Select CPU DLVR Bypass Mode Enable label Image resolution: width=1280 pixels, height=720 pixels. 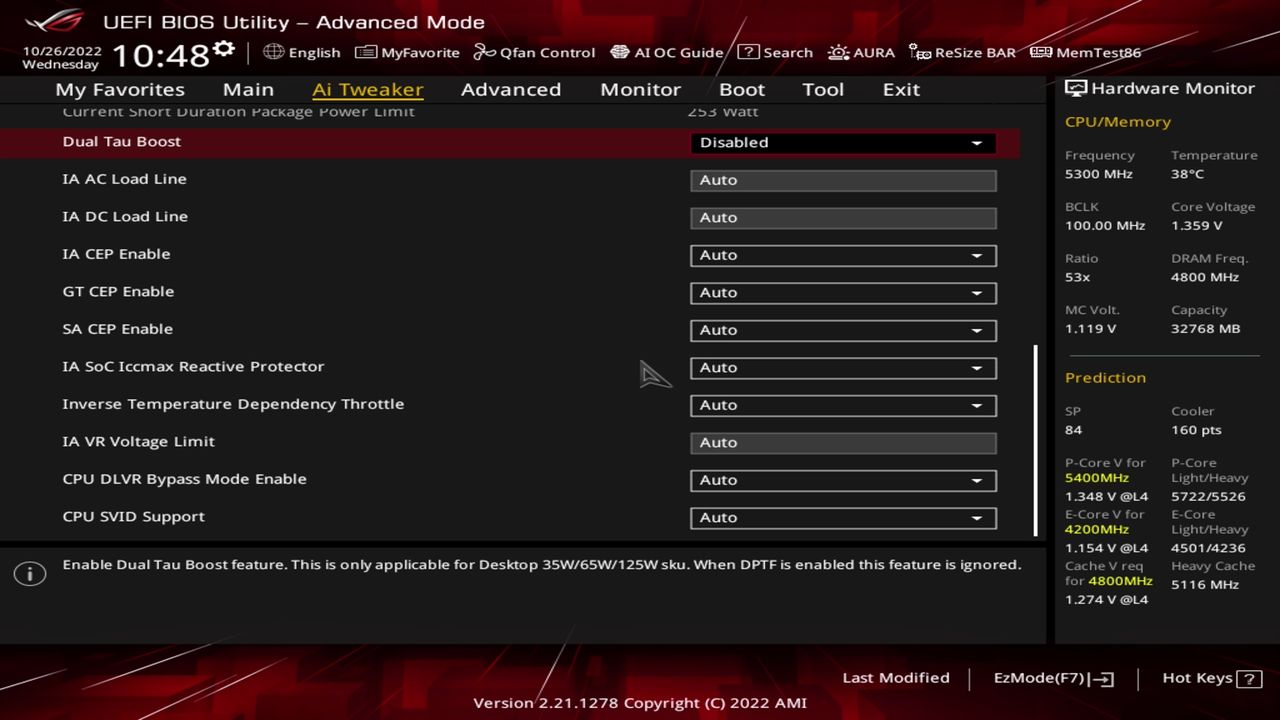pos(184,479)
